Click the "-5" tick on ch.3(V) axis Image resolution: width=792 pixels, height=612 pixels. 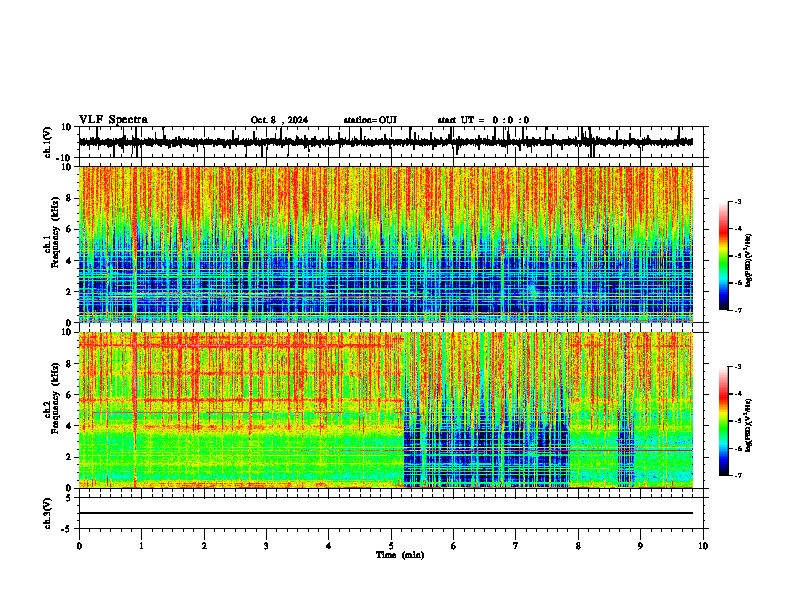67,529
